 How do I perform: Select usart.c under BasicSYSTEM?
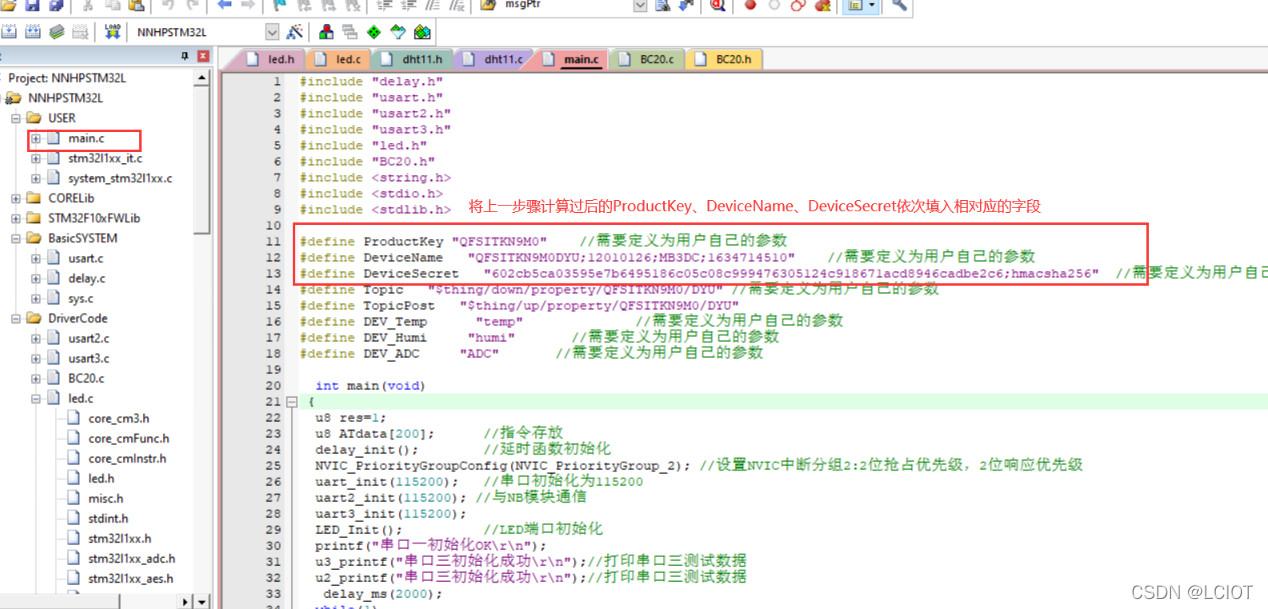point(85,258)
